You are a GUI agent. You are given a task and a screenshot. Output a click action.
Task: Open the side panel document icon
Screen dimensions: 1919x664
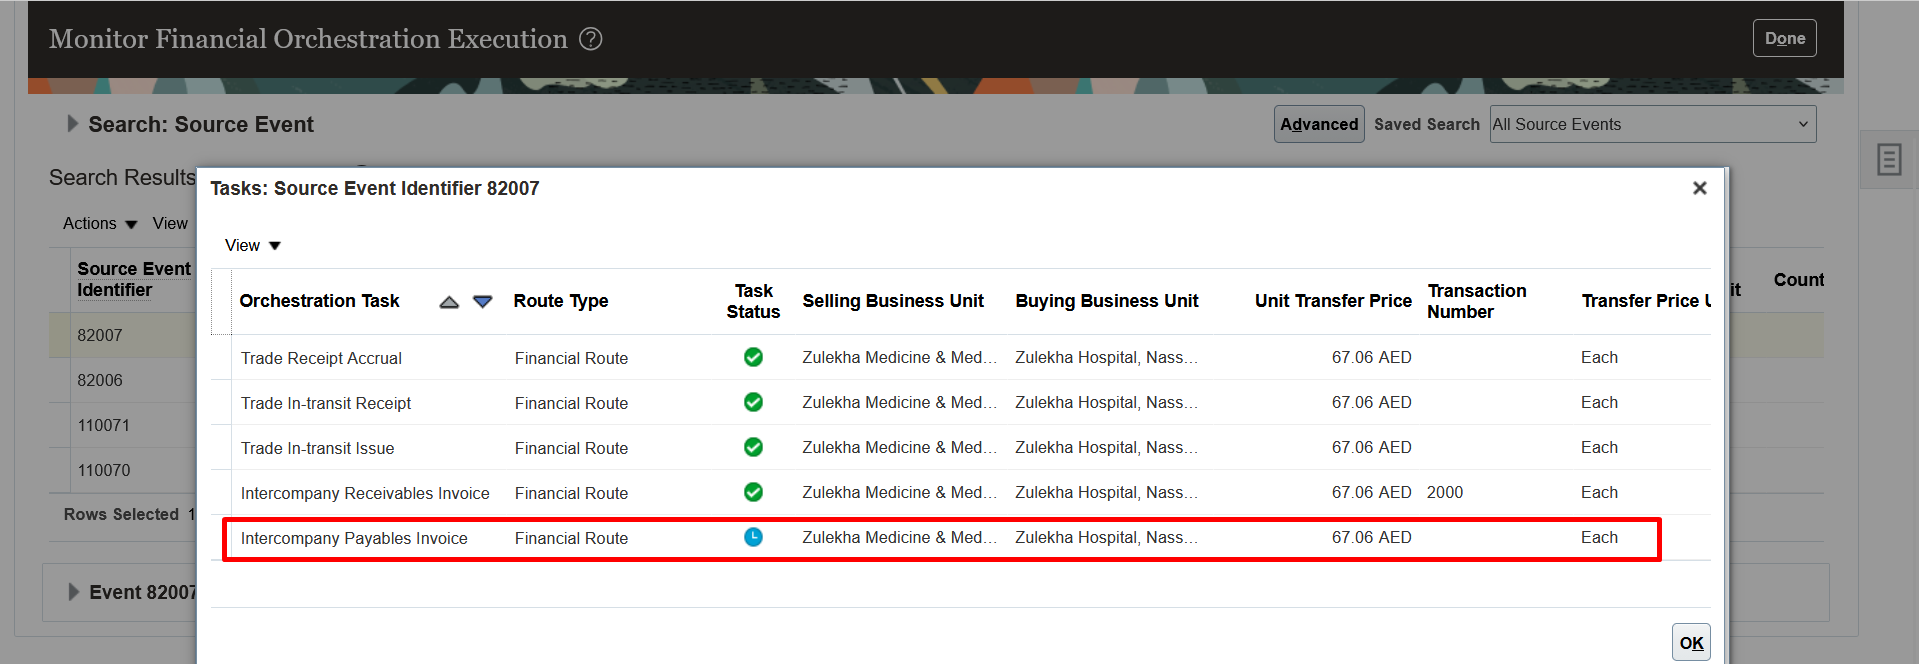click(x=1888, y=159)
